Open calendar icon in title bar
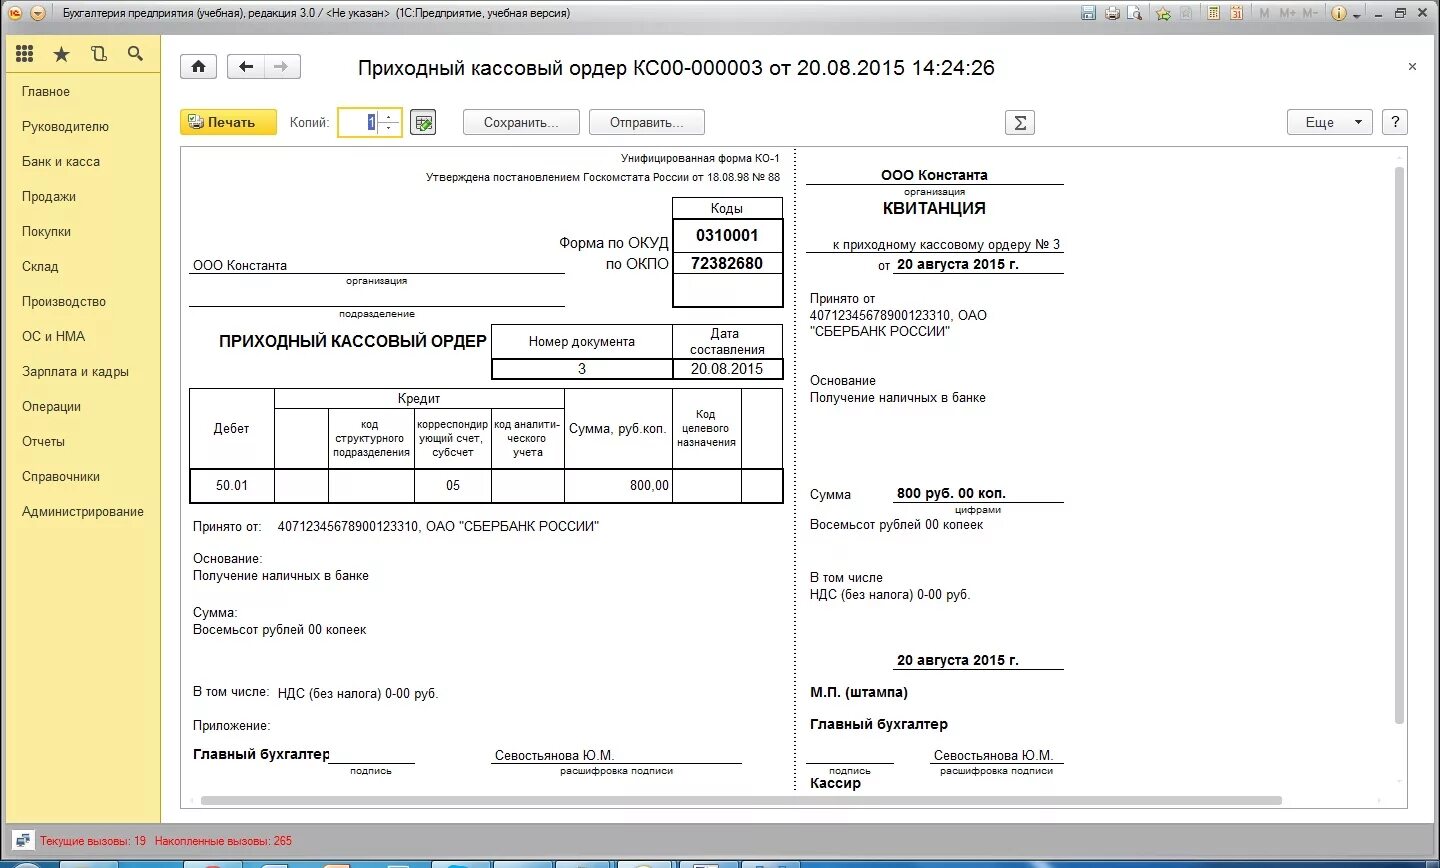Viewport: 1440px width, 868px height. [1237, 13]
